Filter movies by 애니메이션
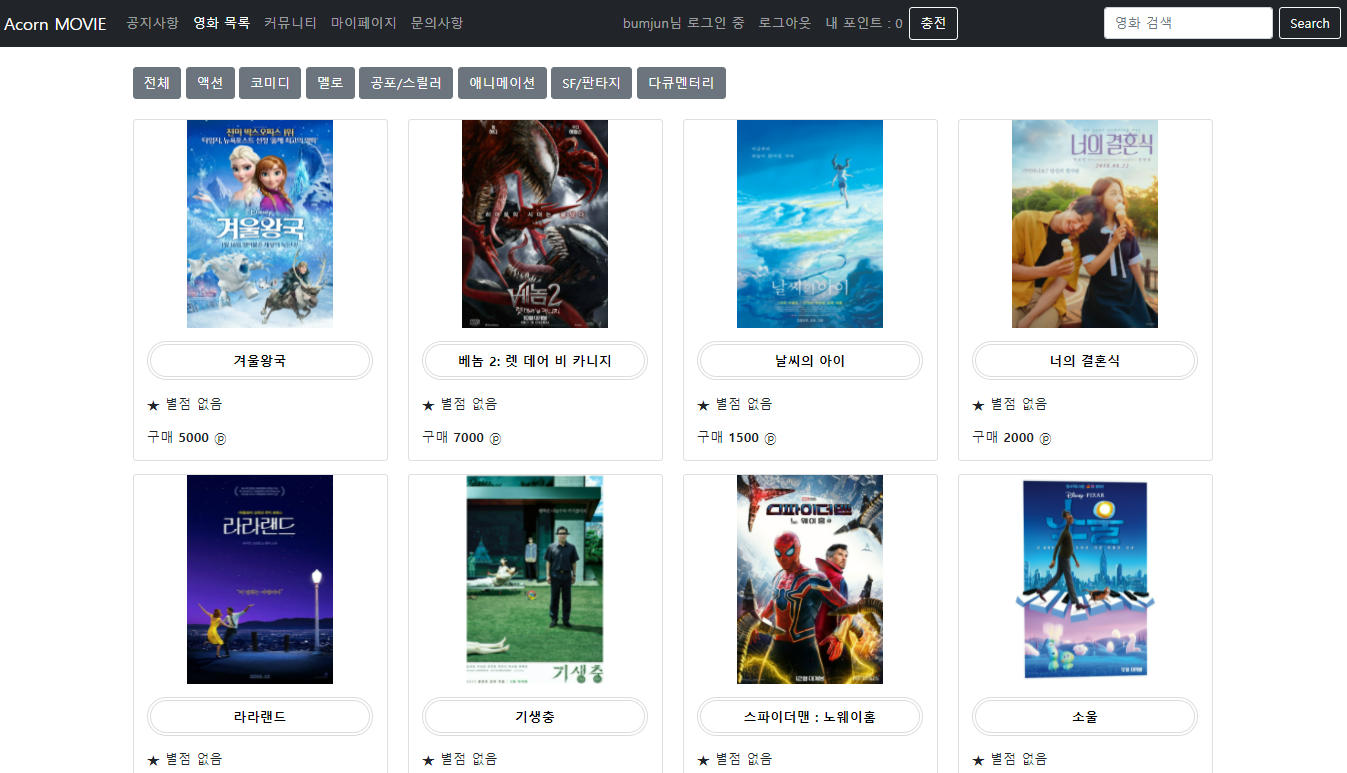1347x773 pixels. coord(502,83)
